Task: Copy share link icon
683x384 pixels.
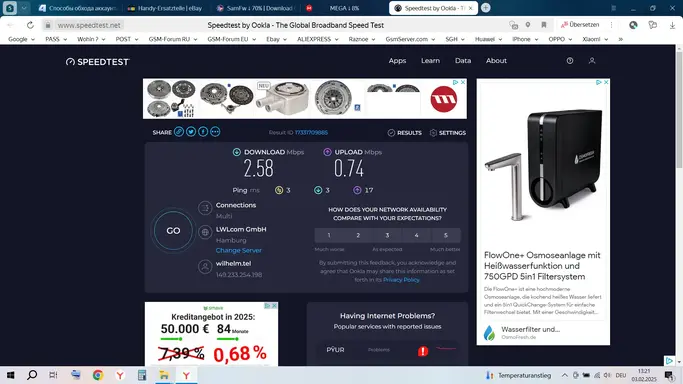Action: coord(179,131)
